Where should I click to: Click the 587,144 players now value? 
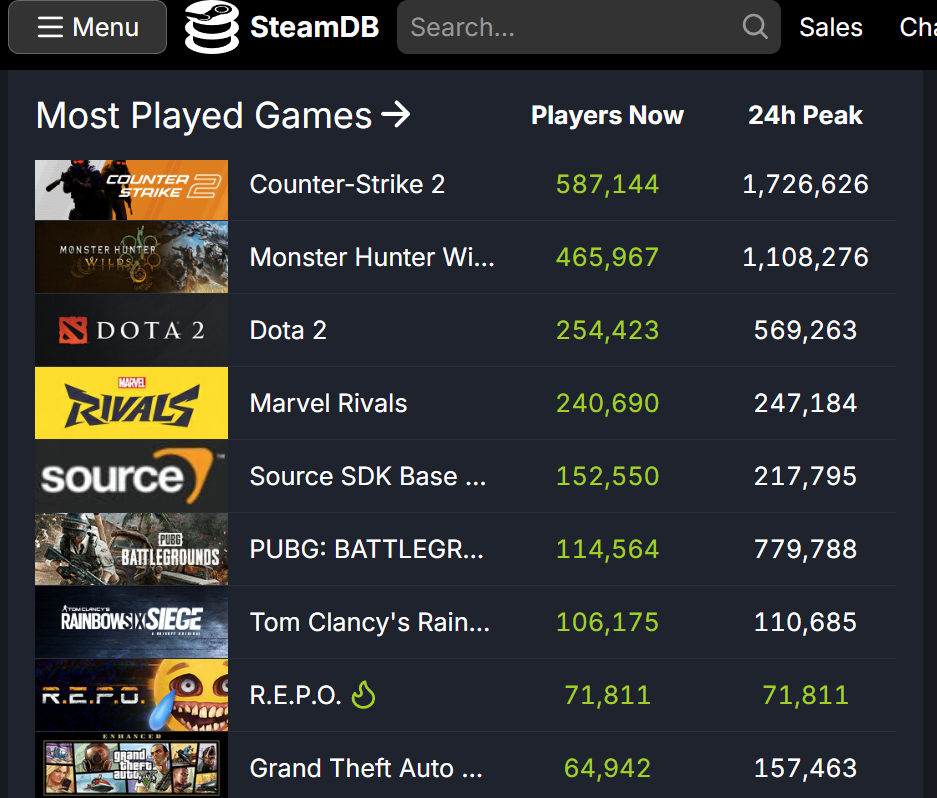pyautogui.click(x=607, y=184)
